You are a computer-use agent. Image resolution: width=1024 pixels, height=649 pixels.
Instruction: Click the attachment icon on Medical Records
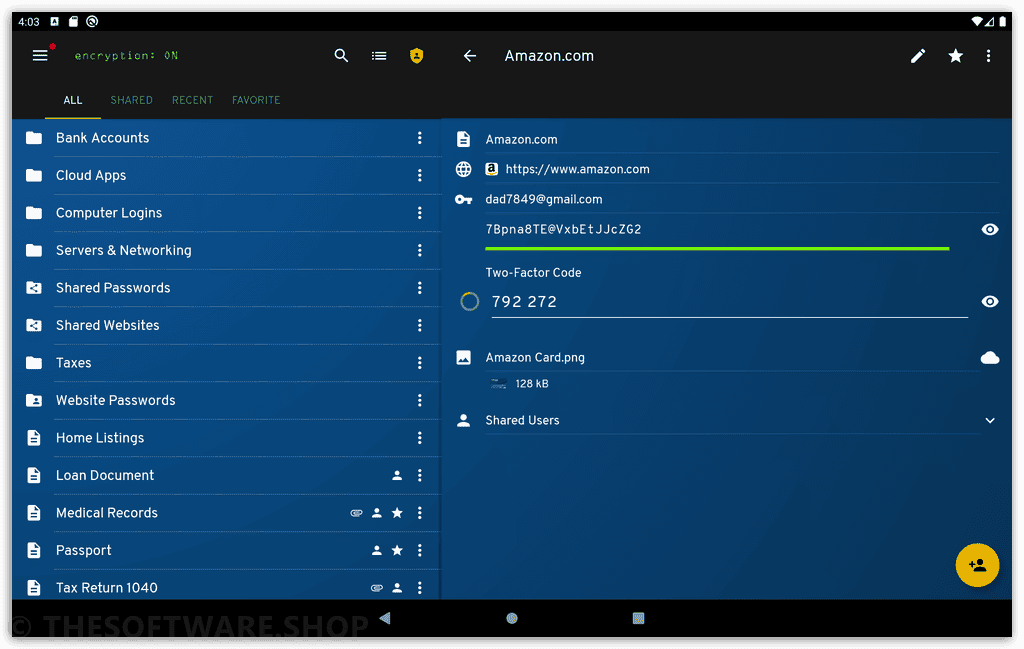pos(356,513)
